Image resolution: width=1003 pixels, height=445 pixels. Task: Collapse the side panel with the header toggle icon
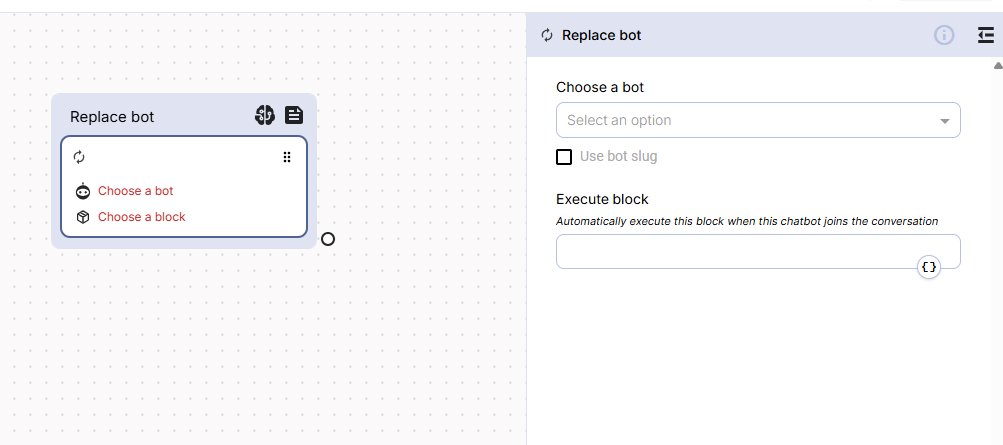click(x=985, y=35)
